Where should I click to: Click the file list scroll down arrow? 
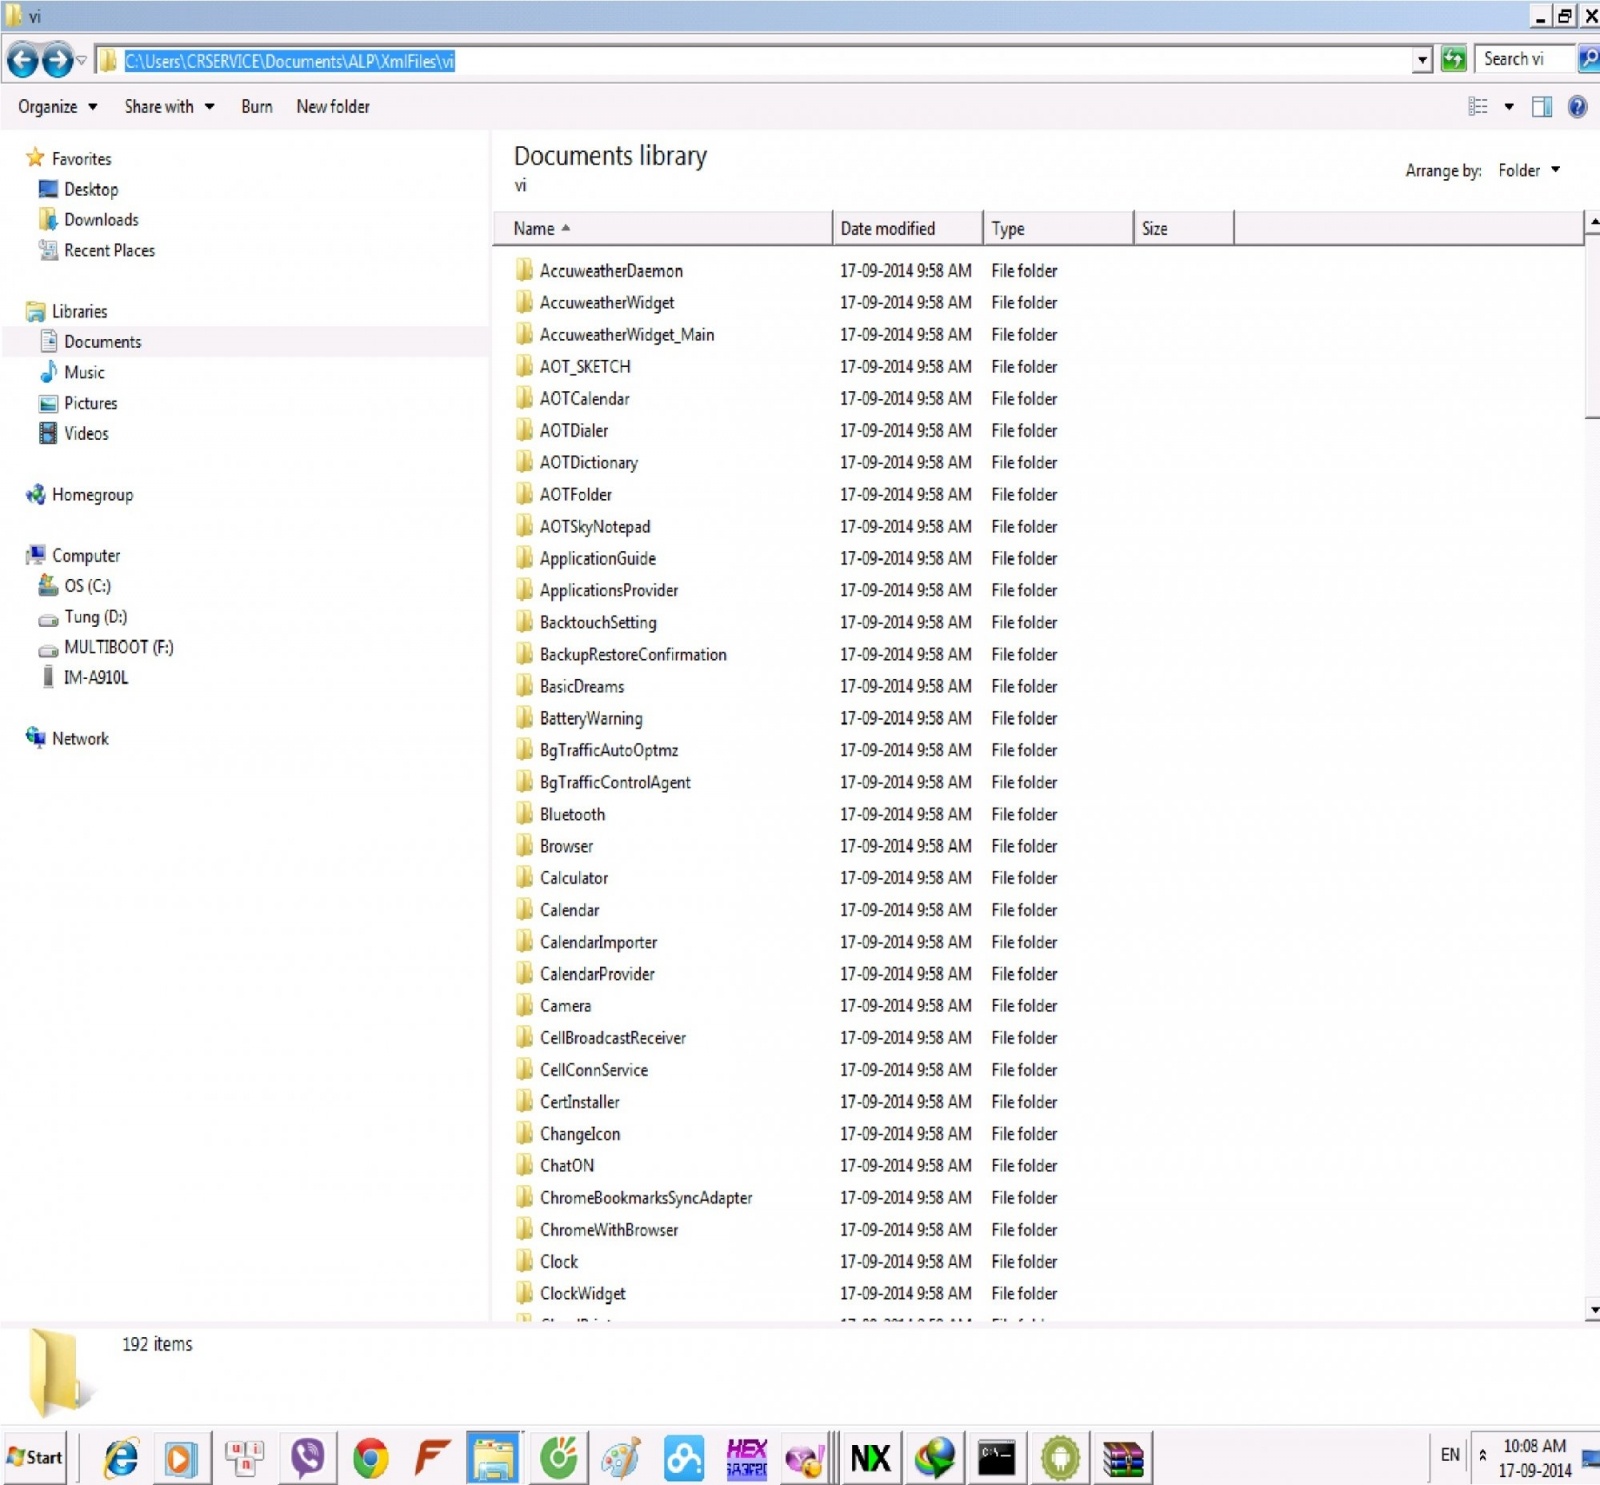(1592, 1309)
